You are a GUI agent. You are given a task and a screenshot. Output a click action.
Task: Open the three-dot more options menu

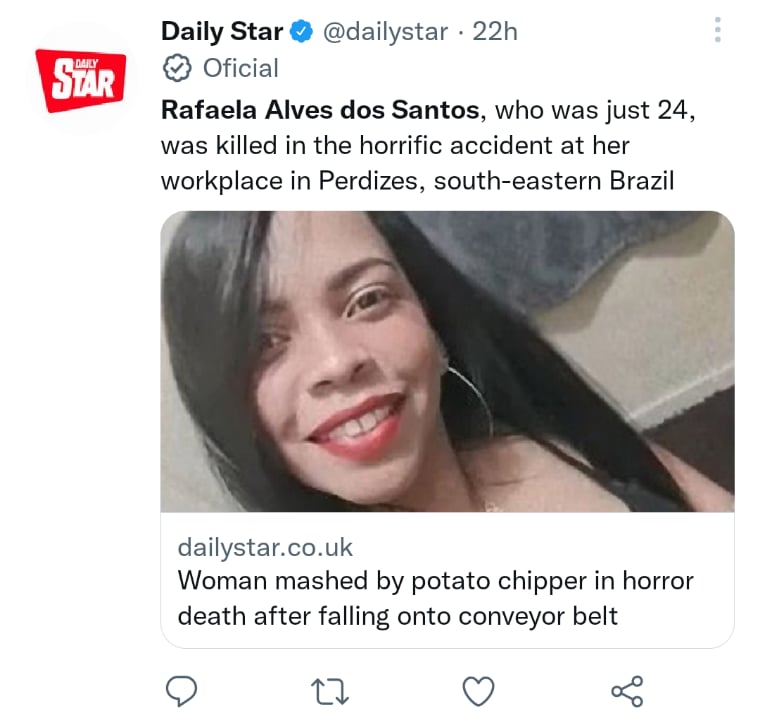718,30
